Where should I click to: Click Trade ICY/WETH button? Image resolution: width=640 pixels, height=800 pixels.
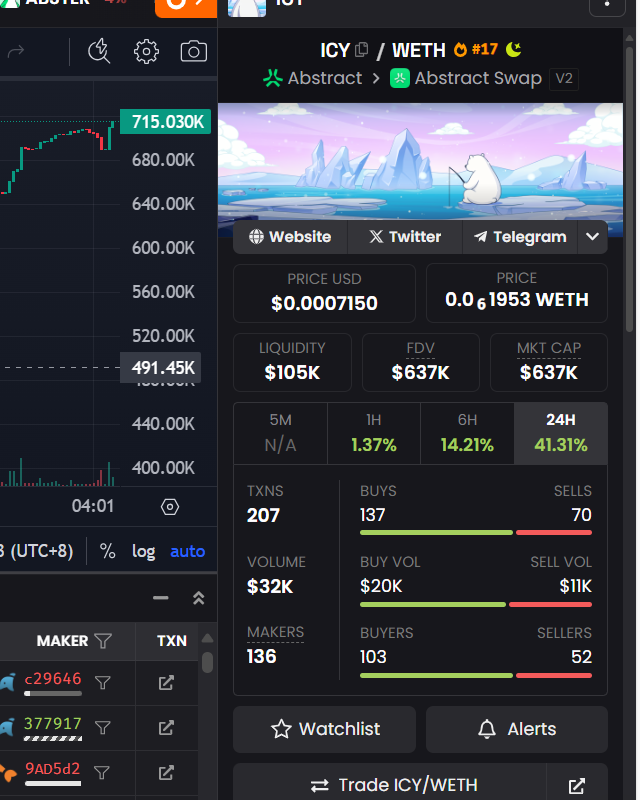390,784
